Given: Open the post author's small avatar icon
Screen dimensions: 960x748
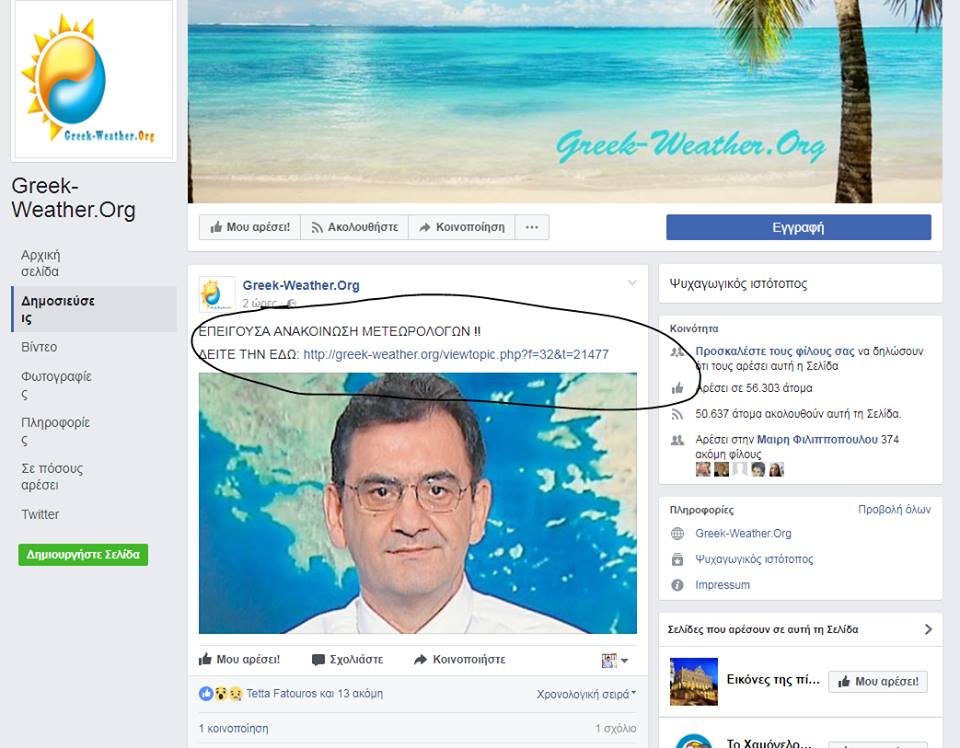Looking at the screenshot, I should pyautogui.click(x=217, y=294).
